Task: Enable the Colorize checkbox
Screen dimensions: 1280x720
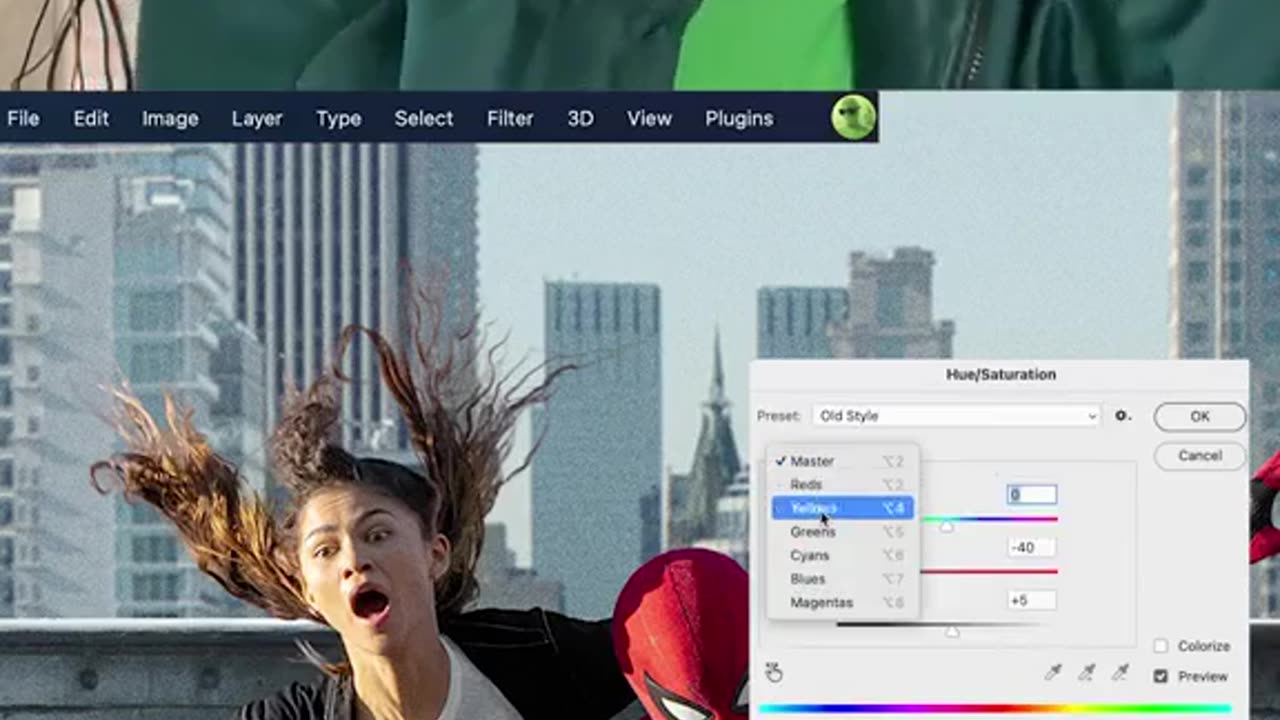Action: coord(1161,646)
